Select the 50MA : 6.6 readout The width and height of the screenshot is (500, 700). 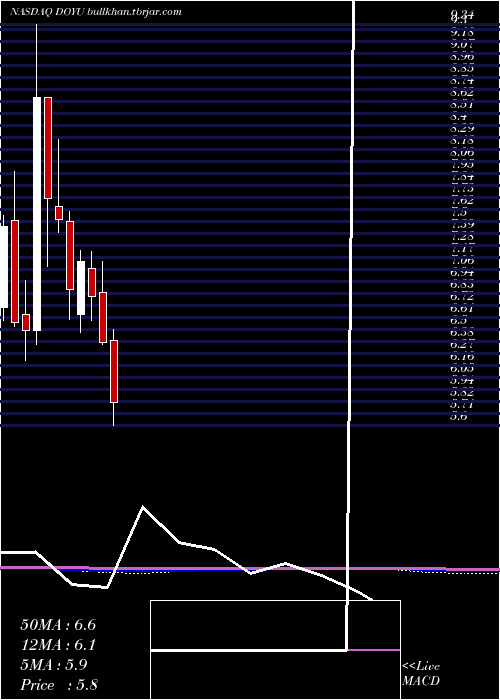tap(58, 625)
